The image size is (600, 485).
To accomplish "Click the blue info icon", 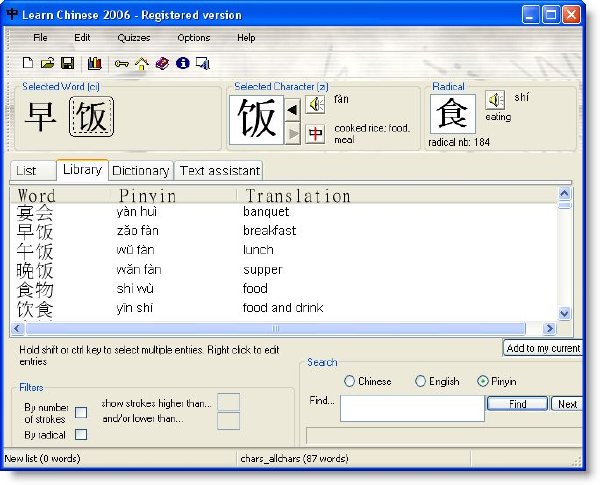I will 183,63.
